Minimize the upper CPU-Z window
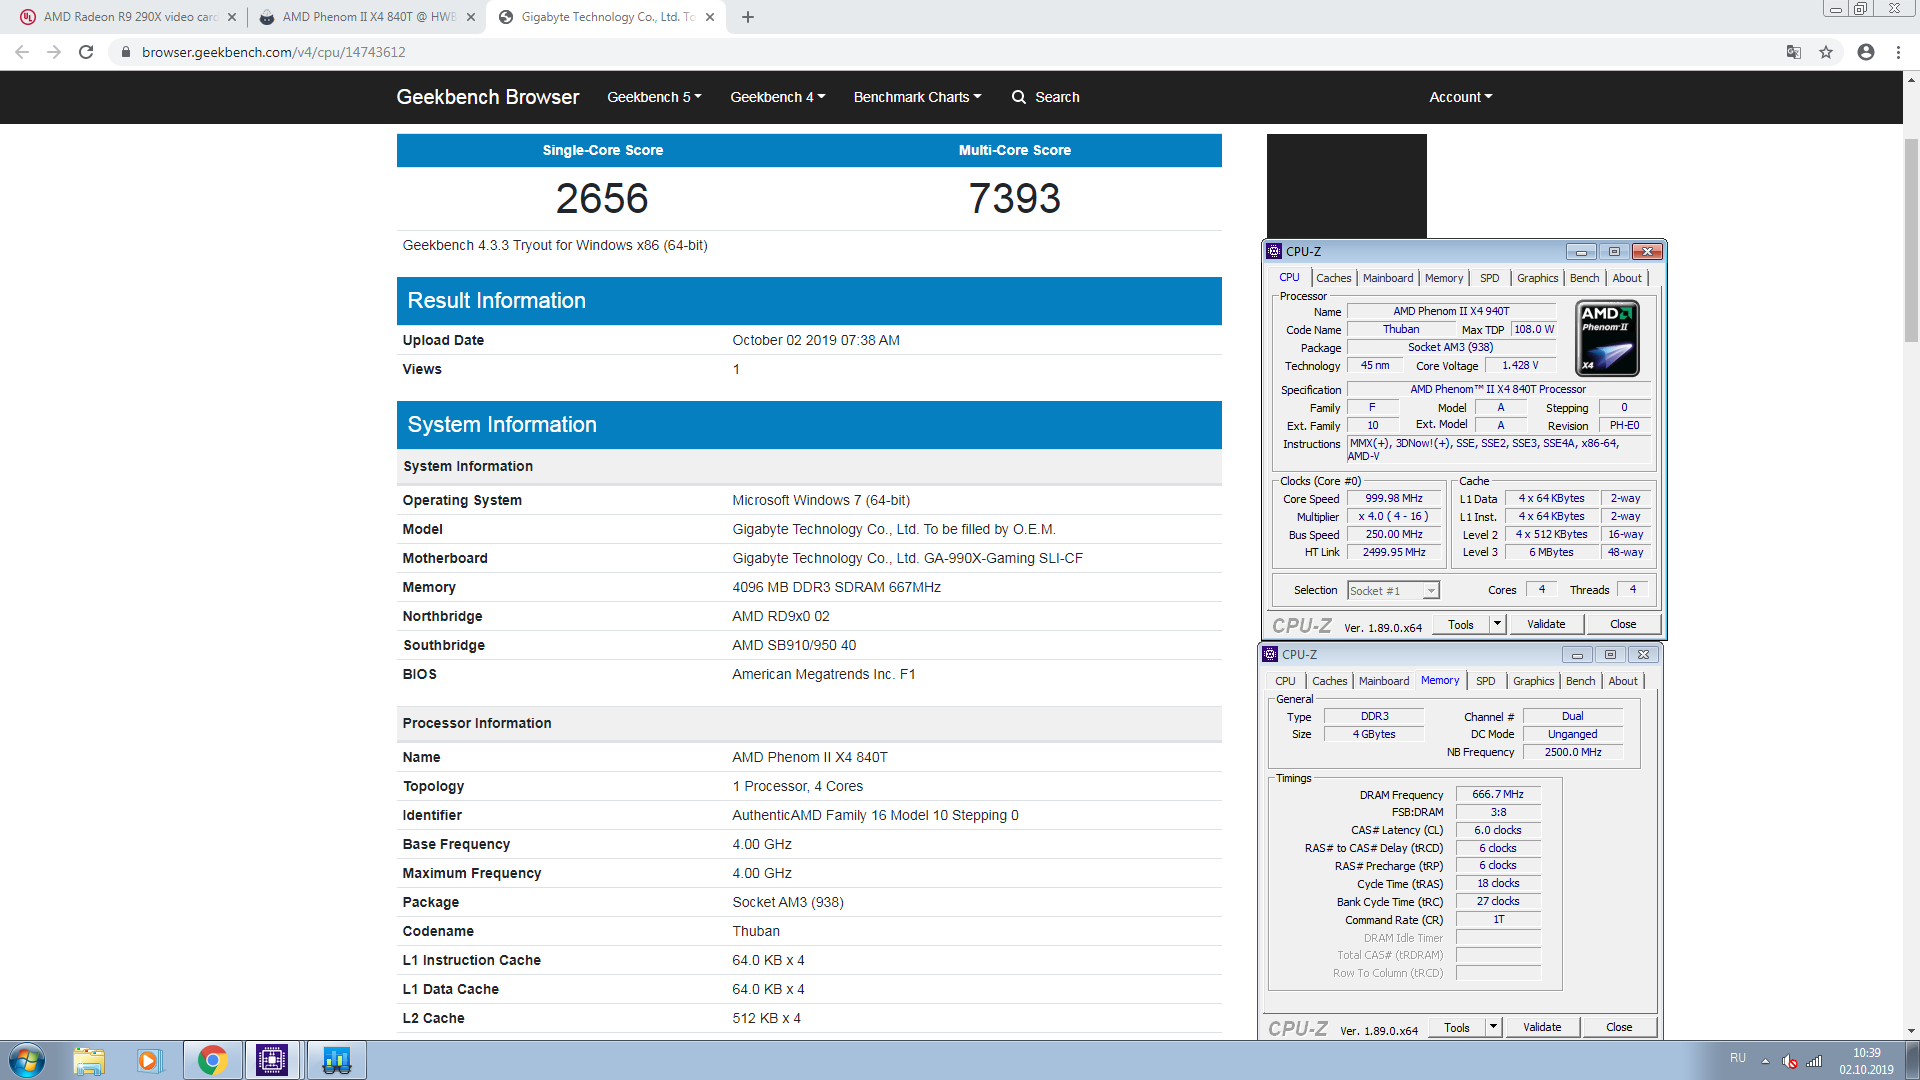 1581,251
